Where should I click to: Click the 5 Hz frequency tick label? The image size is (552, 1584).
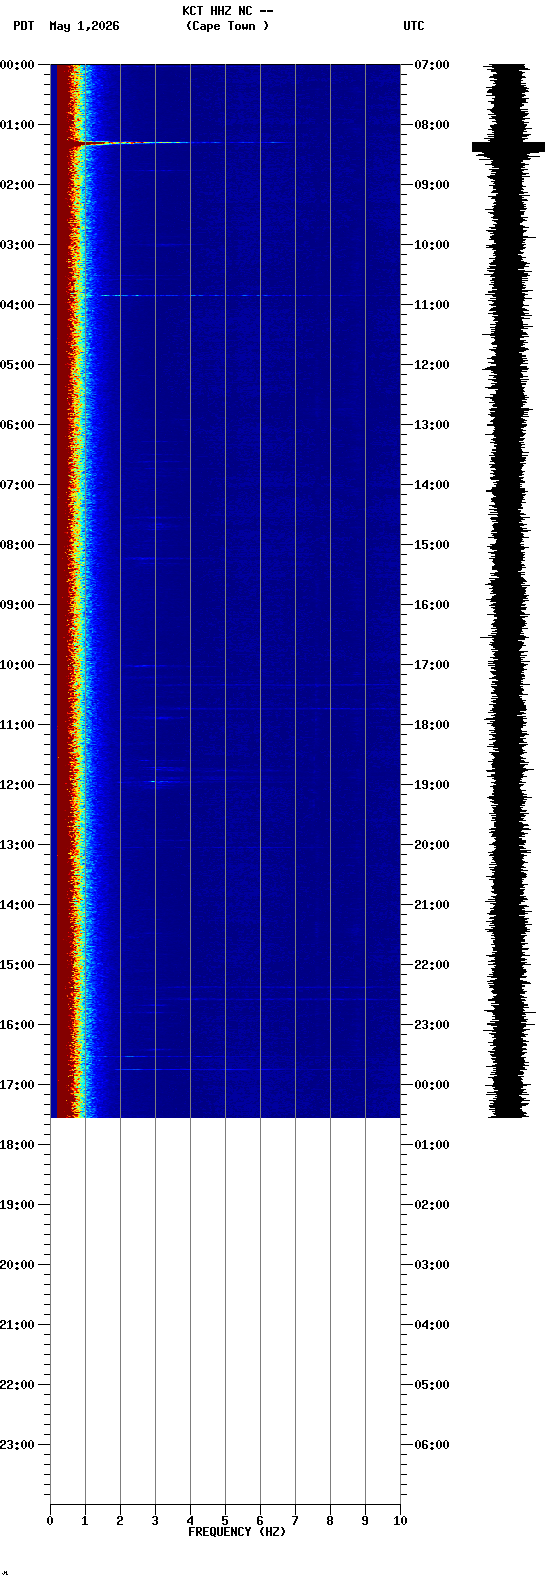225,1521
